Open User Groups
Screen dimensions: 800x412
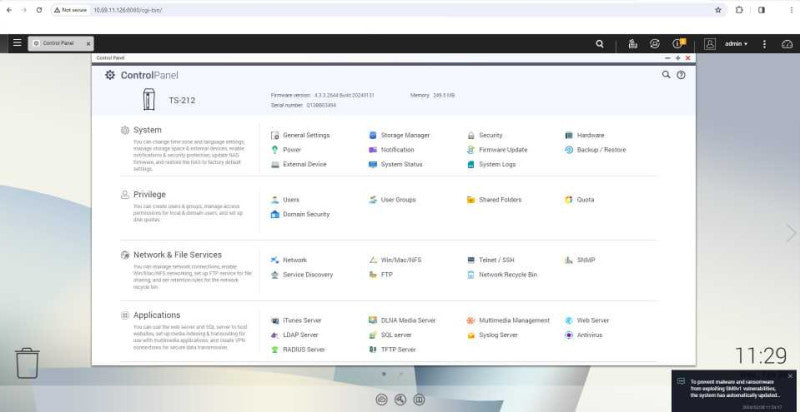[392, 200]
